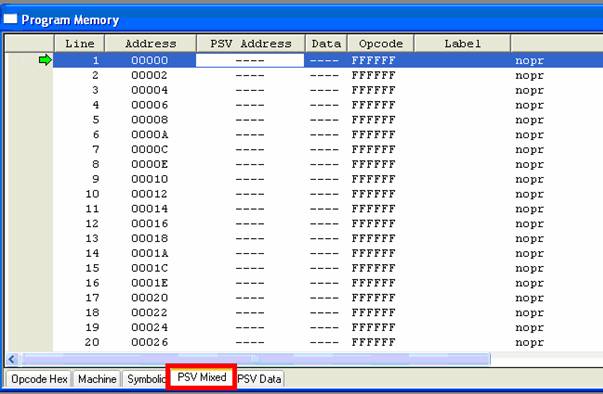The height and width of the screenshot is (394, 603).
Task: Click the nopr instruction on line 11
Action: pos(530,209)
